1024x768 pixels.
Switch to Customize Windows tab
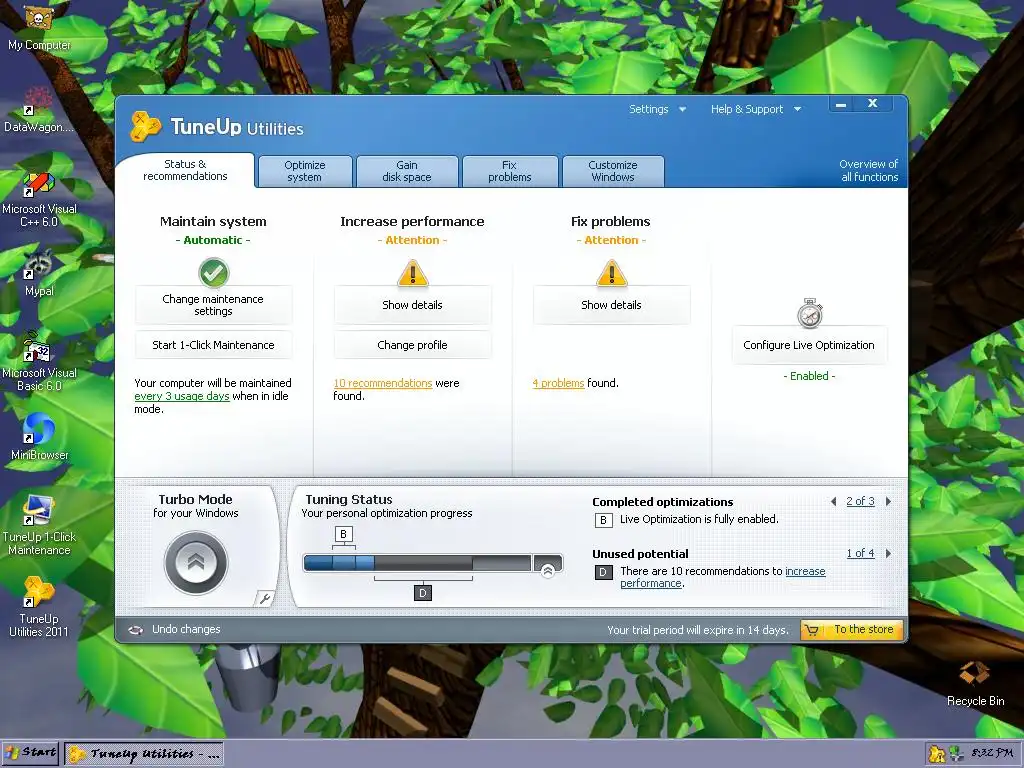pos(613,171)
